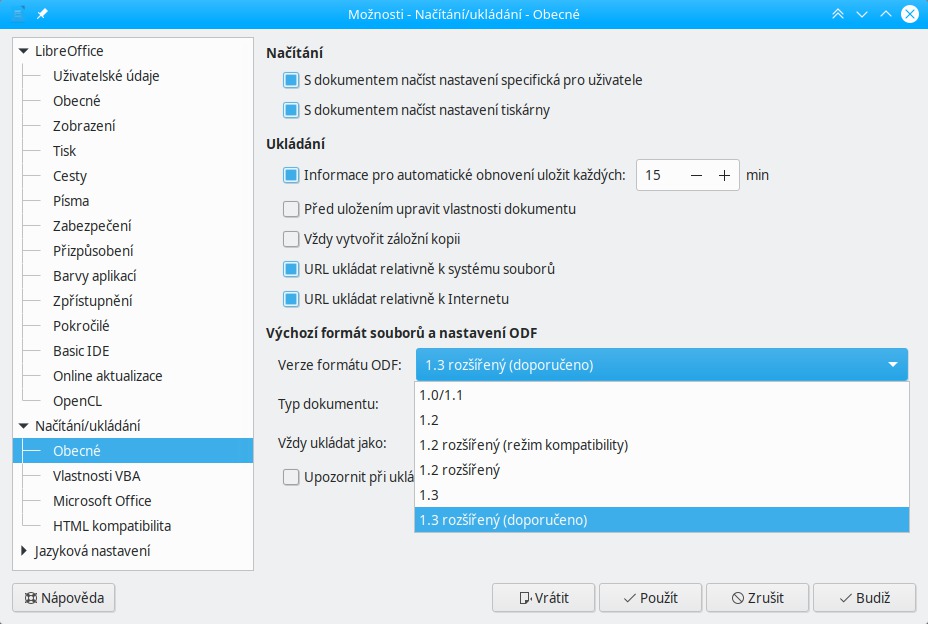Viewport: 928px width, 624px height.
Task: Select HTML kompatibilita in the tree
Action: (x=112, y=526)
